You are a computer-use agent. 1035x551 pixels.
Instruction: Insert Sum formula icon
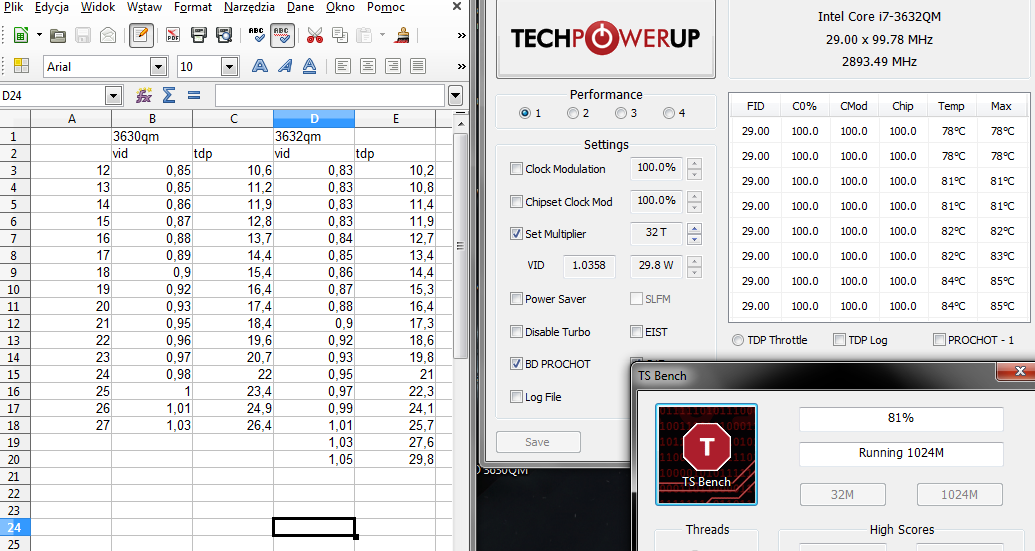click(x=169, y=96)
